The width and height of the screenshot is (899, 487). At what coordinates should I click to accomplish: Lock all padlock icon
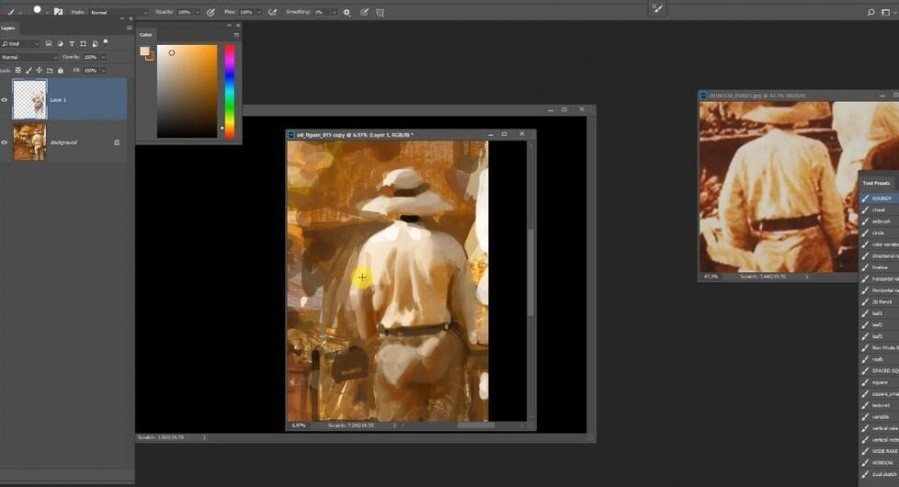click(60, 71)
